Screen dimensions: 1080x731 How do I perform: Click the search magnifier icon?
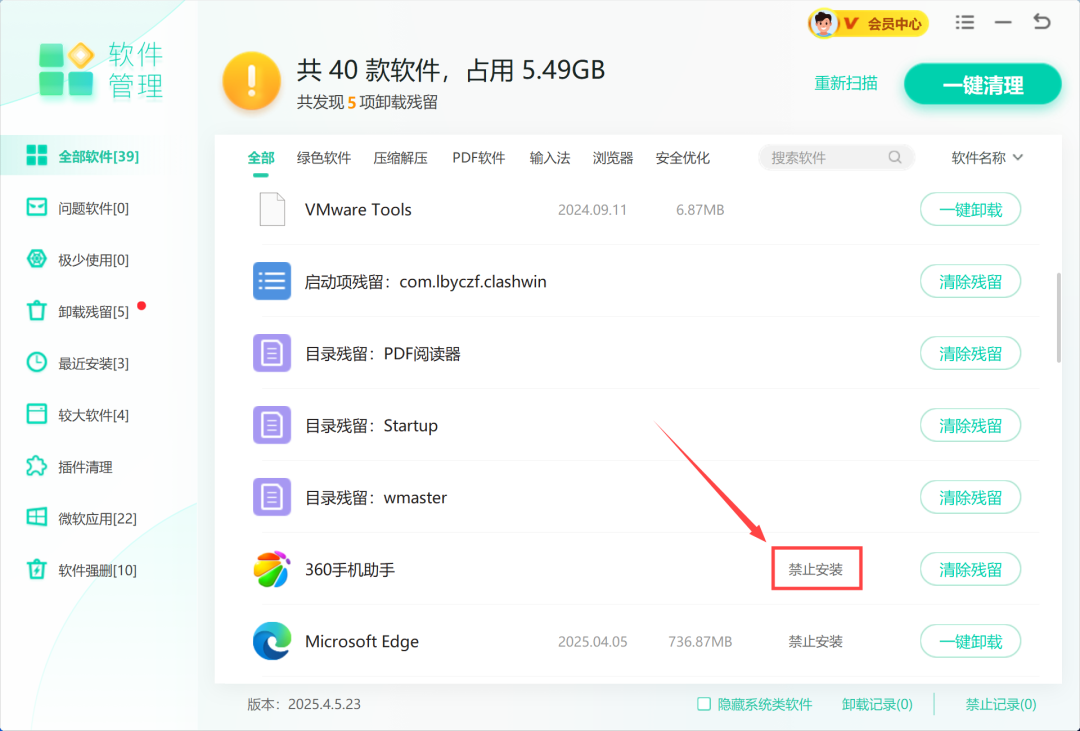[895, 157]
